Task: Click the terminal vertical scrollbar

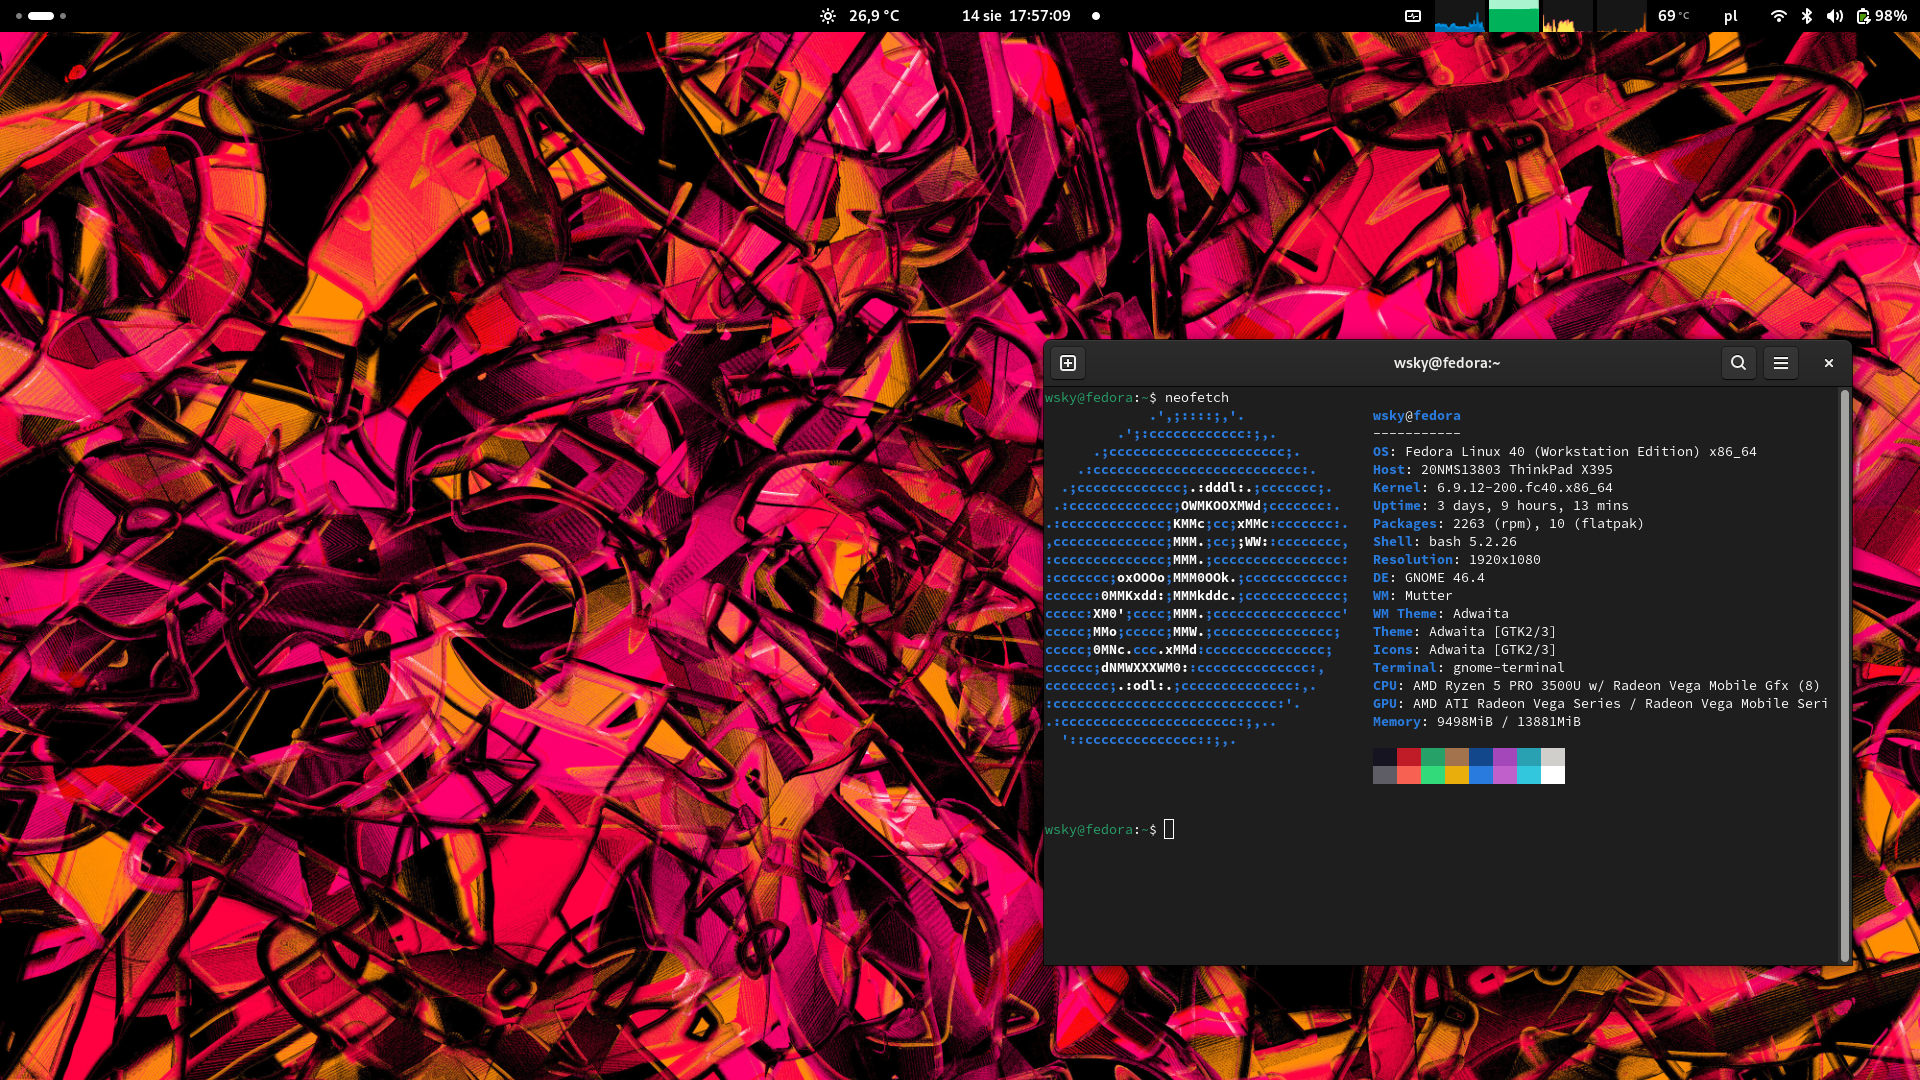Action: [x=1844, y=675]
